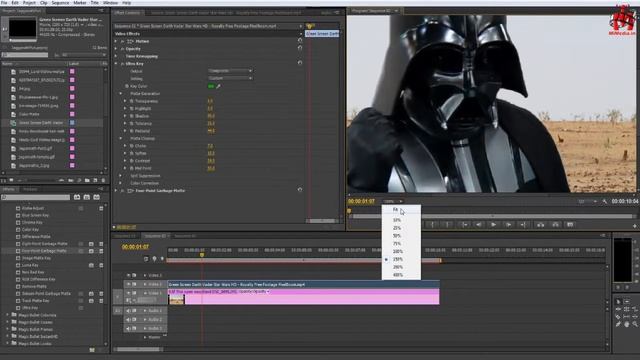Select the Razor tool
The image size is (640, 360).
tap(618, 316)
